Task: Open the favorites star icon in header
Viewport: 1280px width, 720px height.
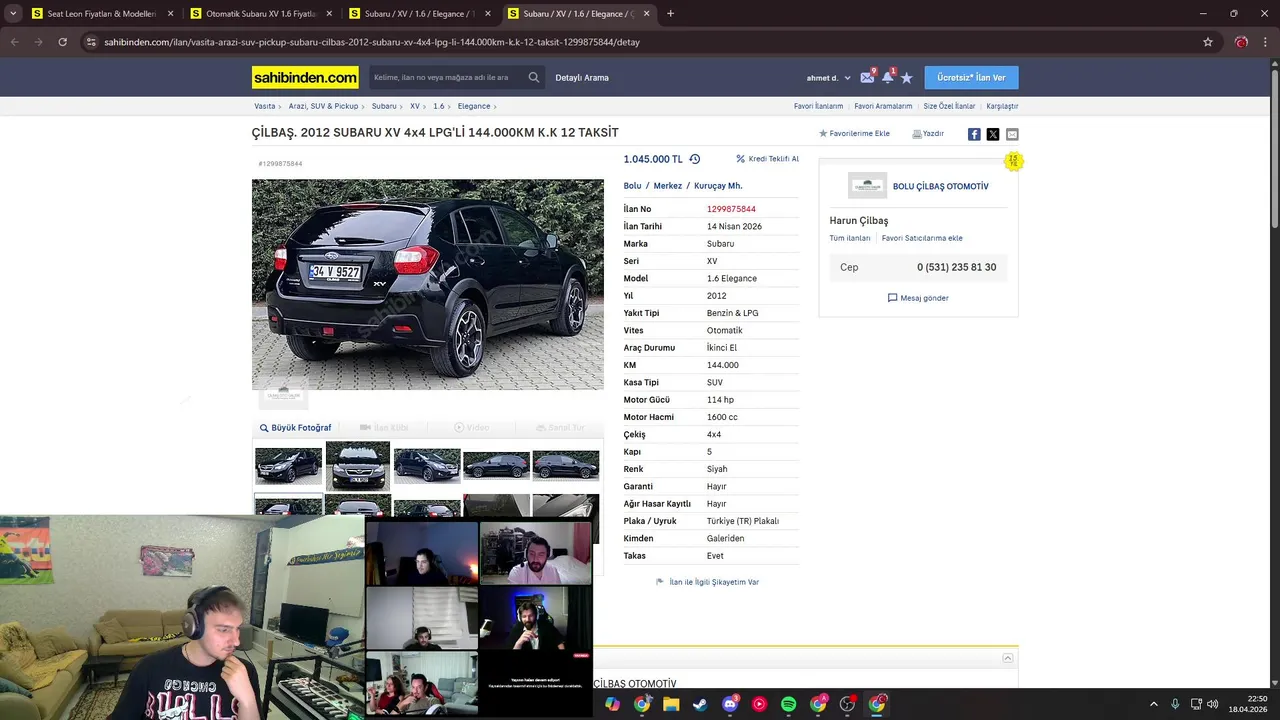Action: [906, 77]
